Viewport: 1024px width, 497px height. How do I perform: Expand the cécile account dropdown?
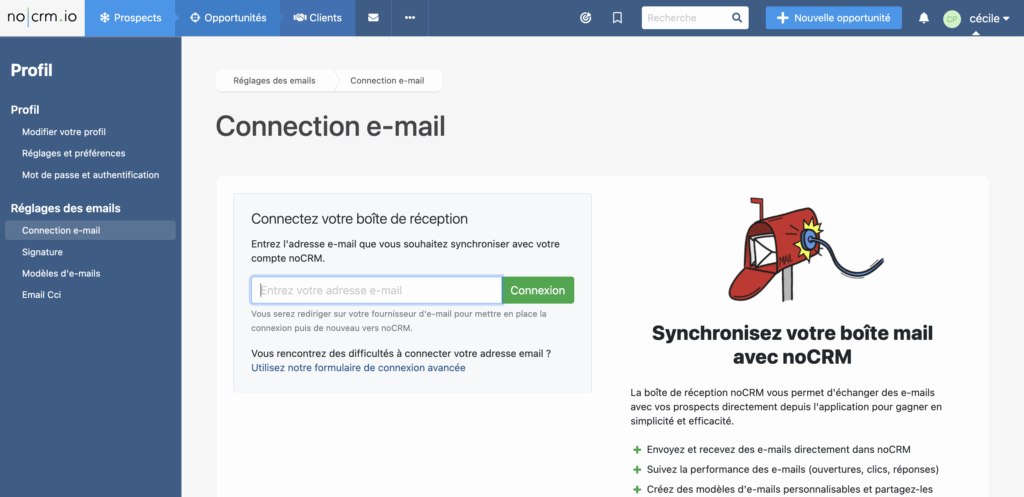(x=990, y=18)
